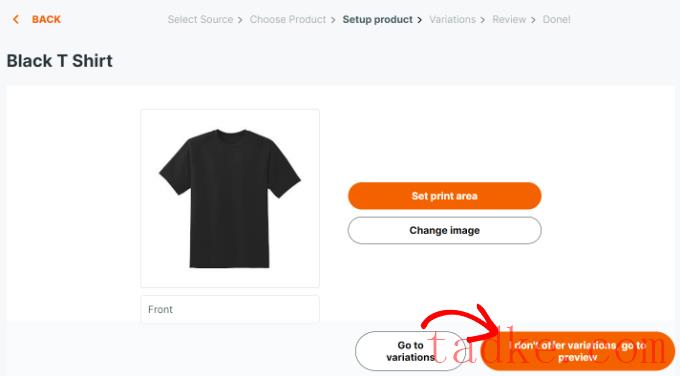The image size is (680, 376).
Task: Jump to the Variations breadcrumb step
Action: coord(452,20)
